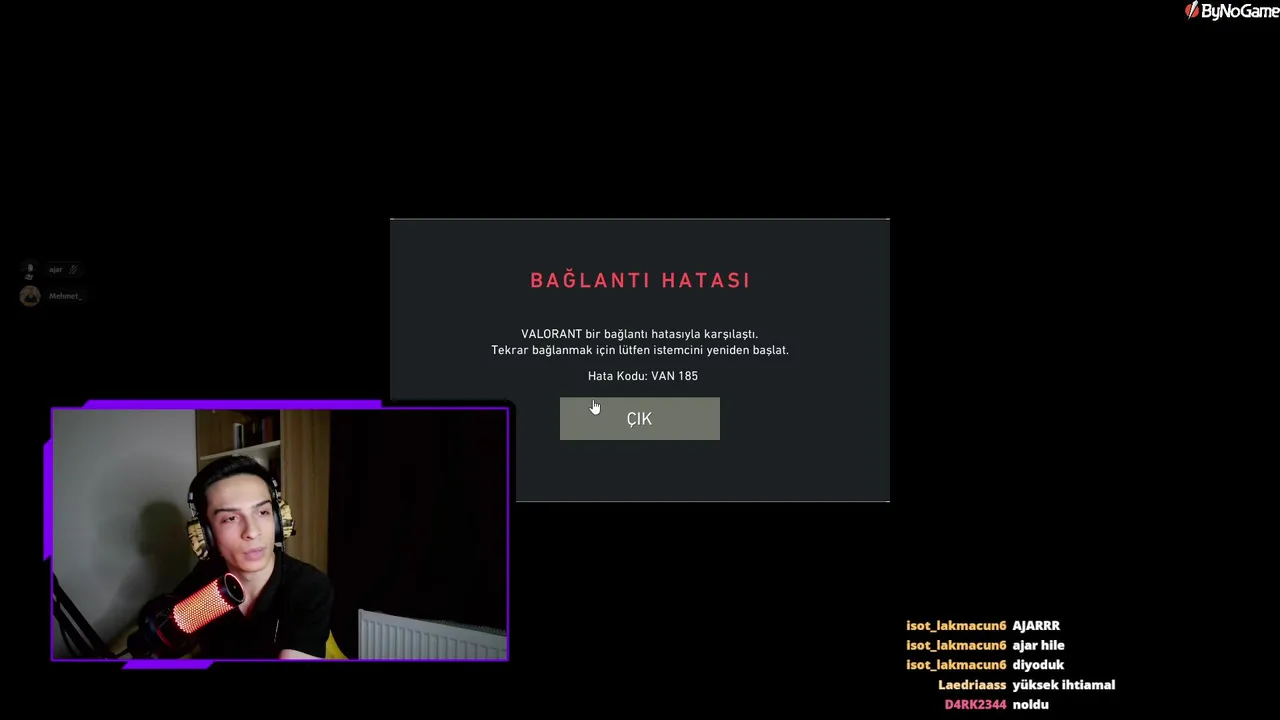The image size is (1280, 720).
Task: Click the muted microphone icon next to ajar
Action: [73, 270]
